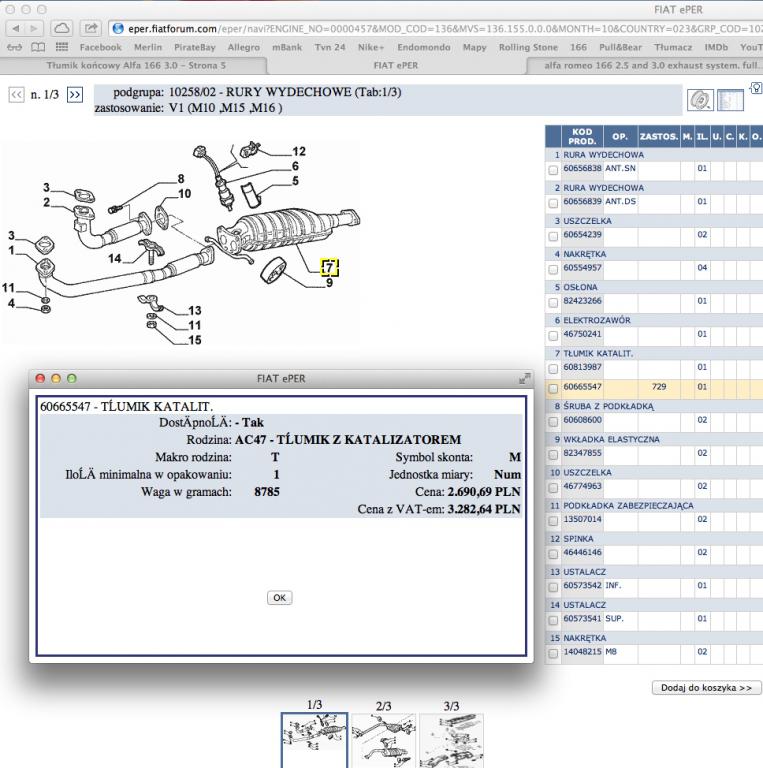Screen dimensions: 763x768
Task: Select diagram thumbnail 2/3
Action: click(x=383, y=739)
